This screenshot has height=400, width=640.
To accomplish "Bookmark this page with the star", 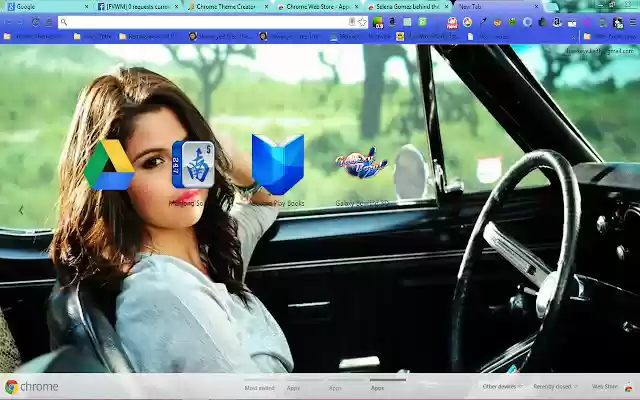I will click(x=362, y=22).
